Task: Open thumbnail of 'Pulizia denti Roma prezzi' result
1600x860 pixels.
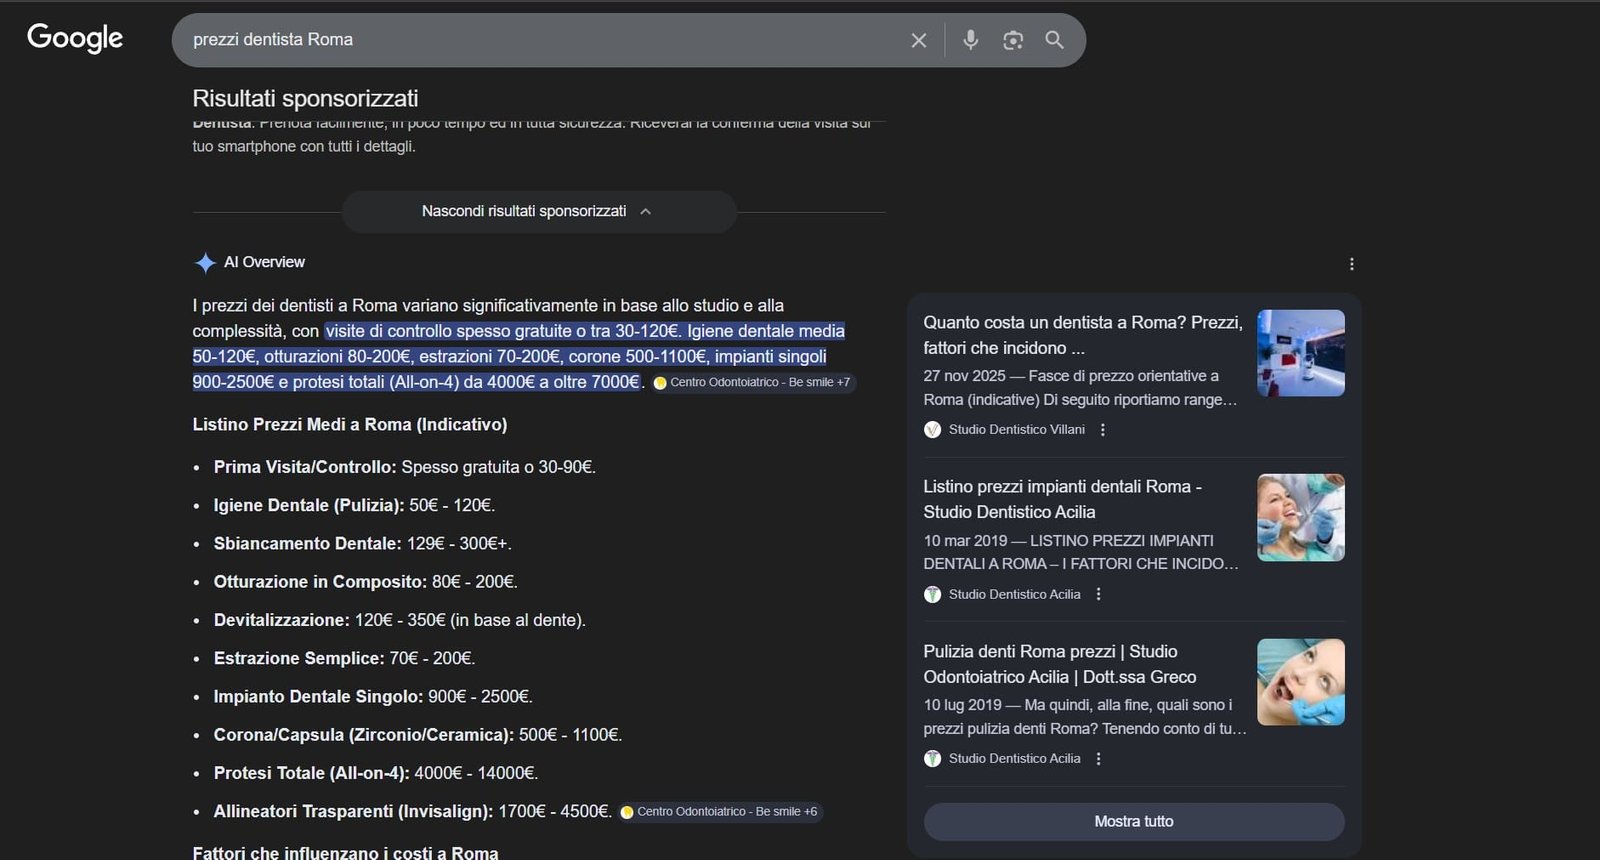Action: pyautogui.click(x=1301, y=682)
